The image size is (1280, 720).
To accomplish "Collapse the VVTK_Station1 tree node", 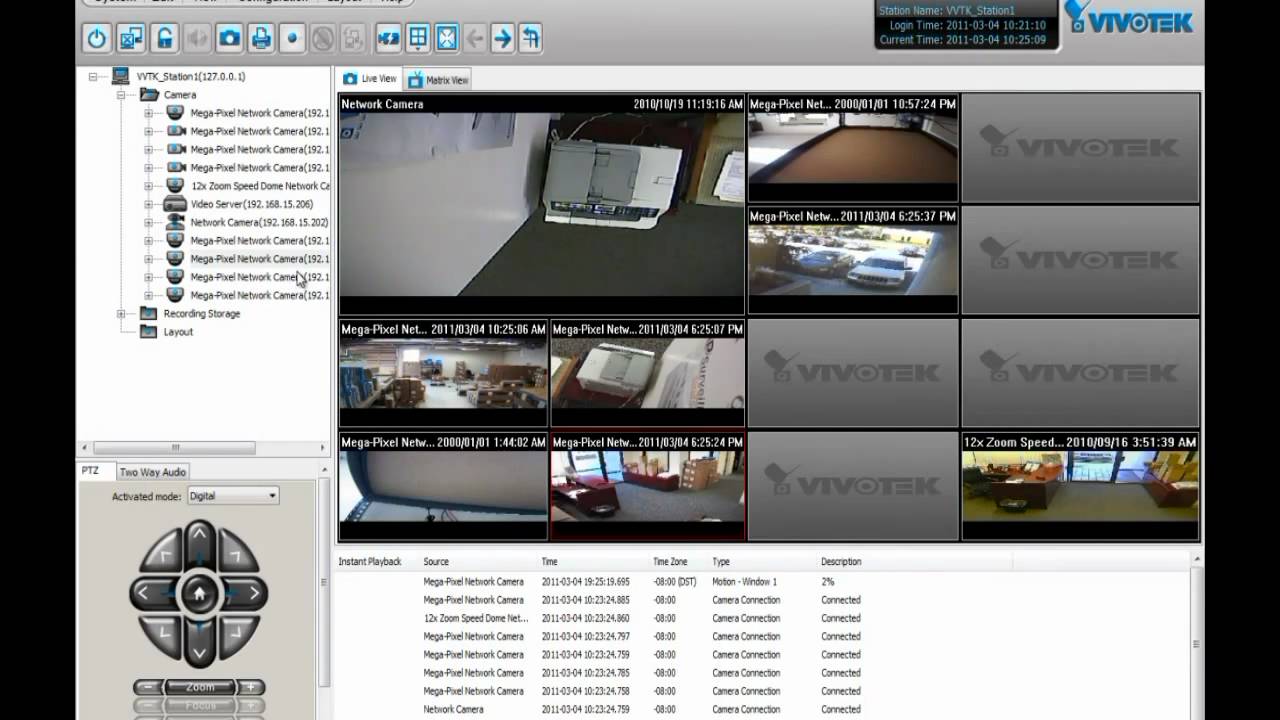I will (93, 76).
